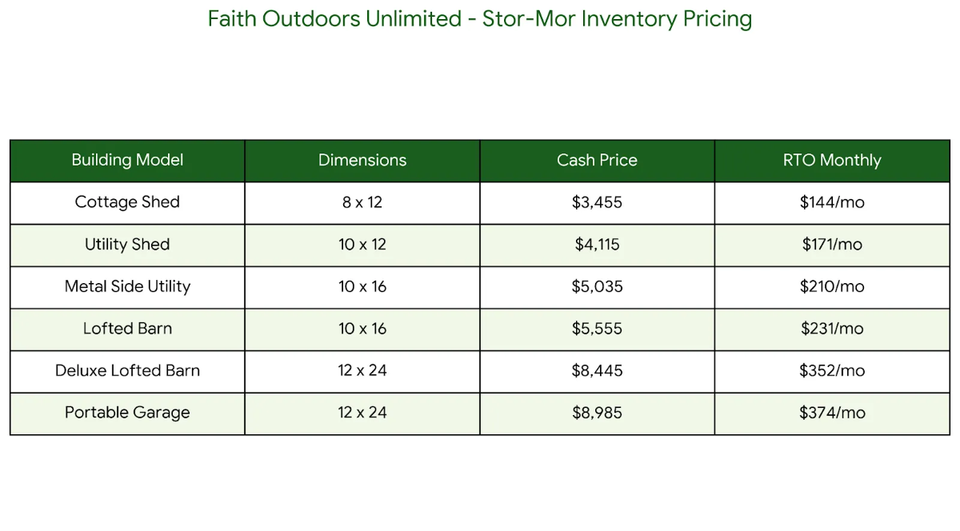Select the Cottage Shed cell
Screen dimensions: 960x531
point(127,202)
